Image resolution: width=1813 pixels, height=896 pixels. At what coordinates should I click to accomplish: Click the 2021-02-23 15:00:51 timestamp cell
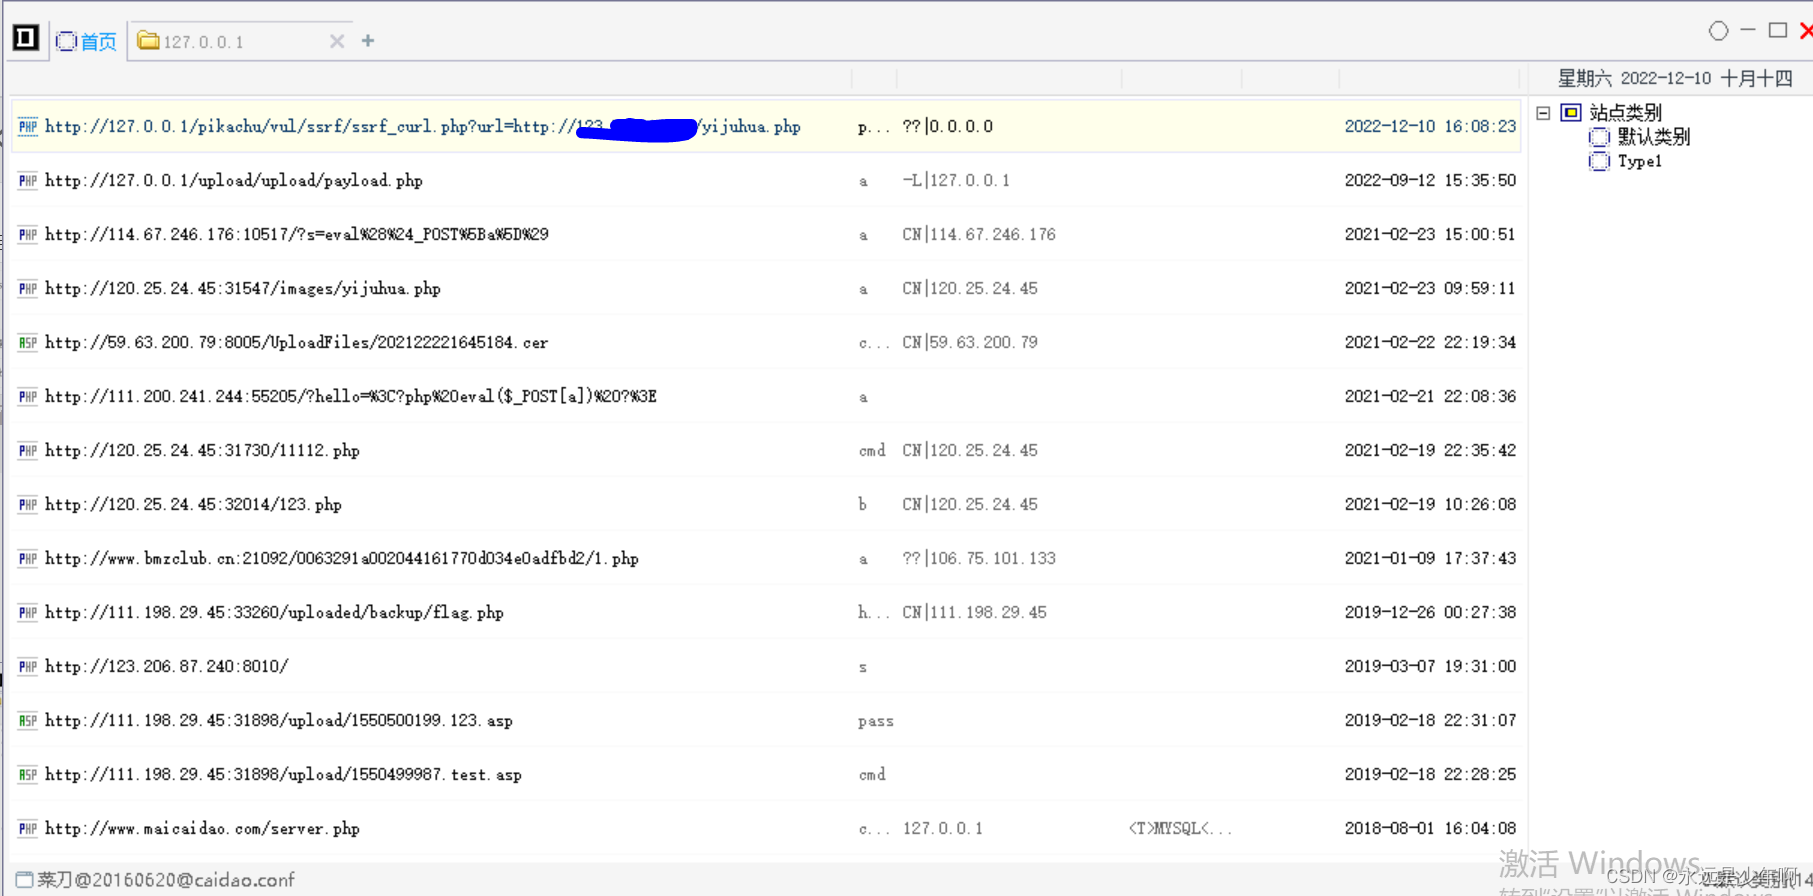(1430, 234)
